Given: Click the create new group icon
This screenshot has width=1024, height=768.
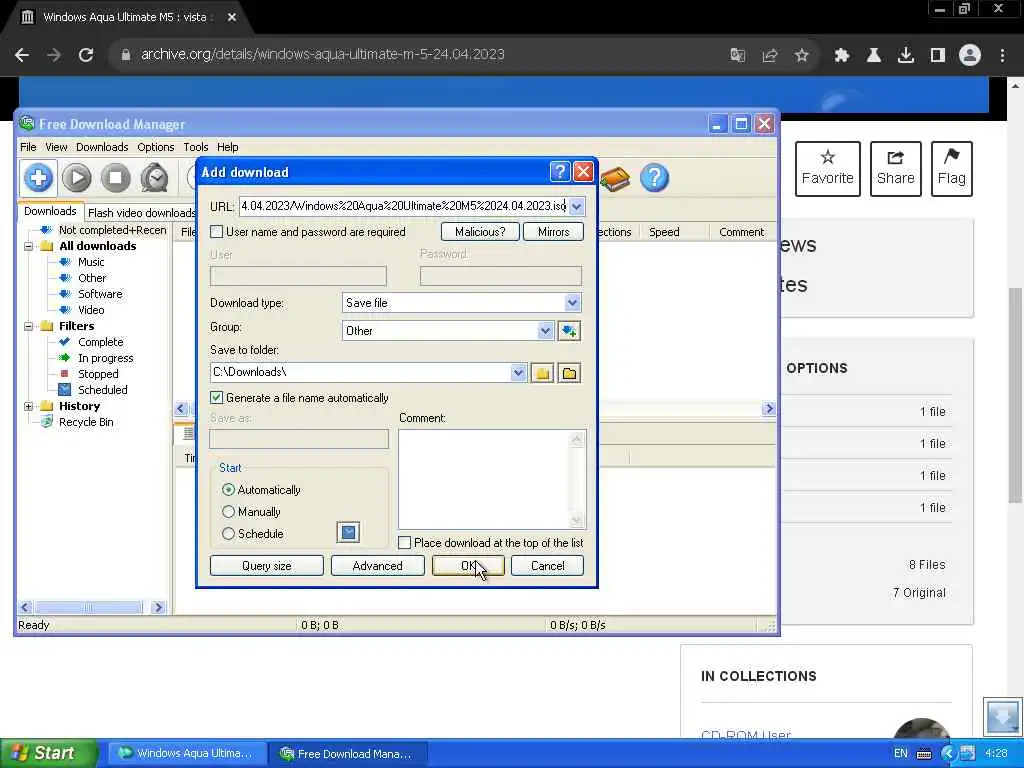Looking at the screenshot, I should point(569,331).
